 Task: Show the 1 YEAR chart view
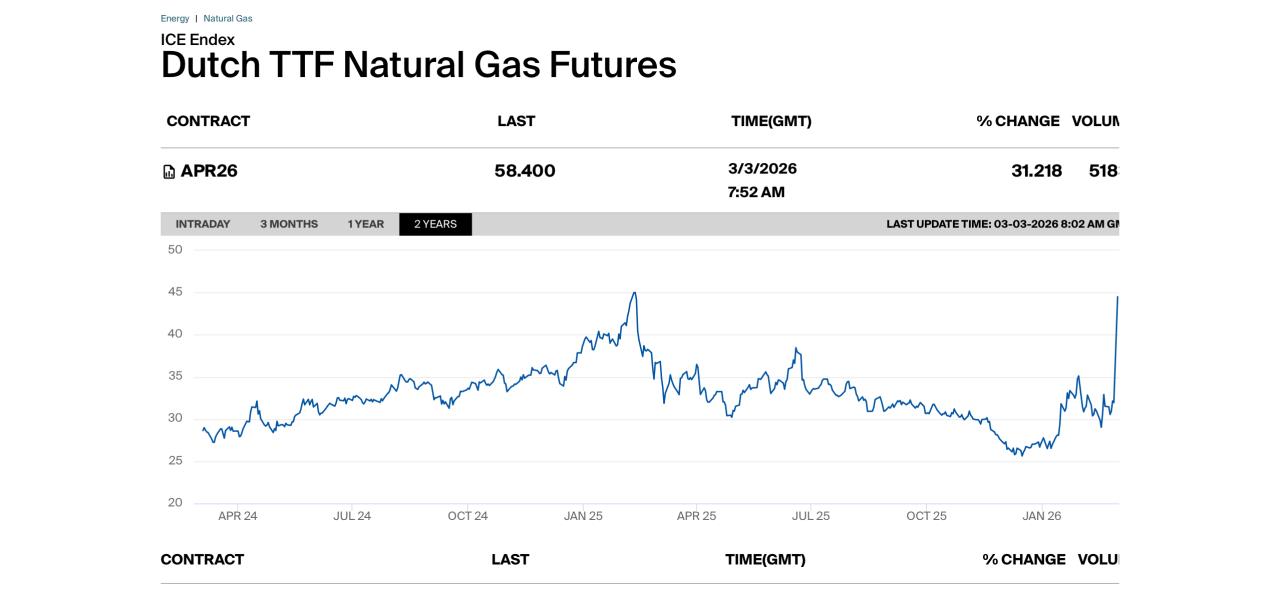(x=366, y=224)
